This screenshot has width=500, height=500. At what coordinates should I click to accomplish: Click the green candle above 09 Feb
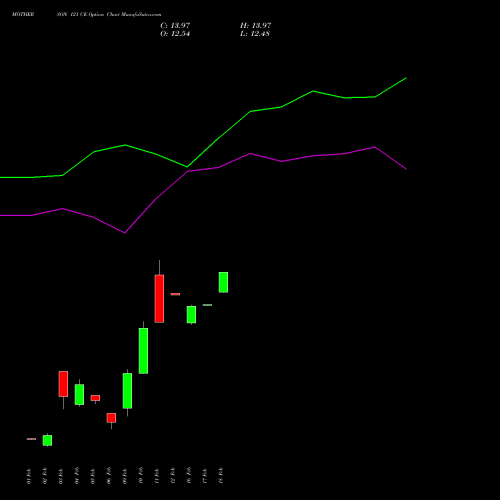(127, 391)
